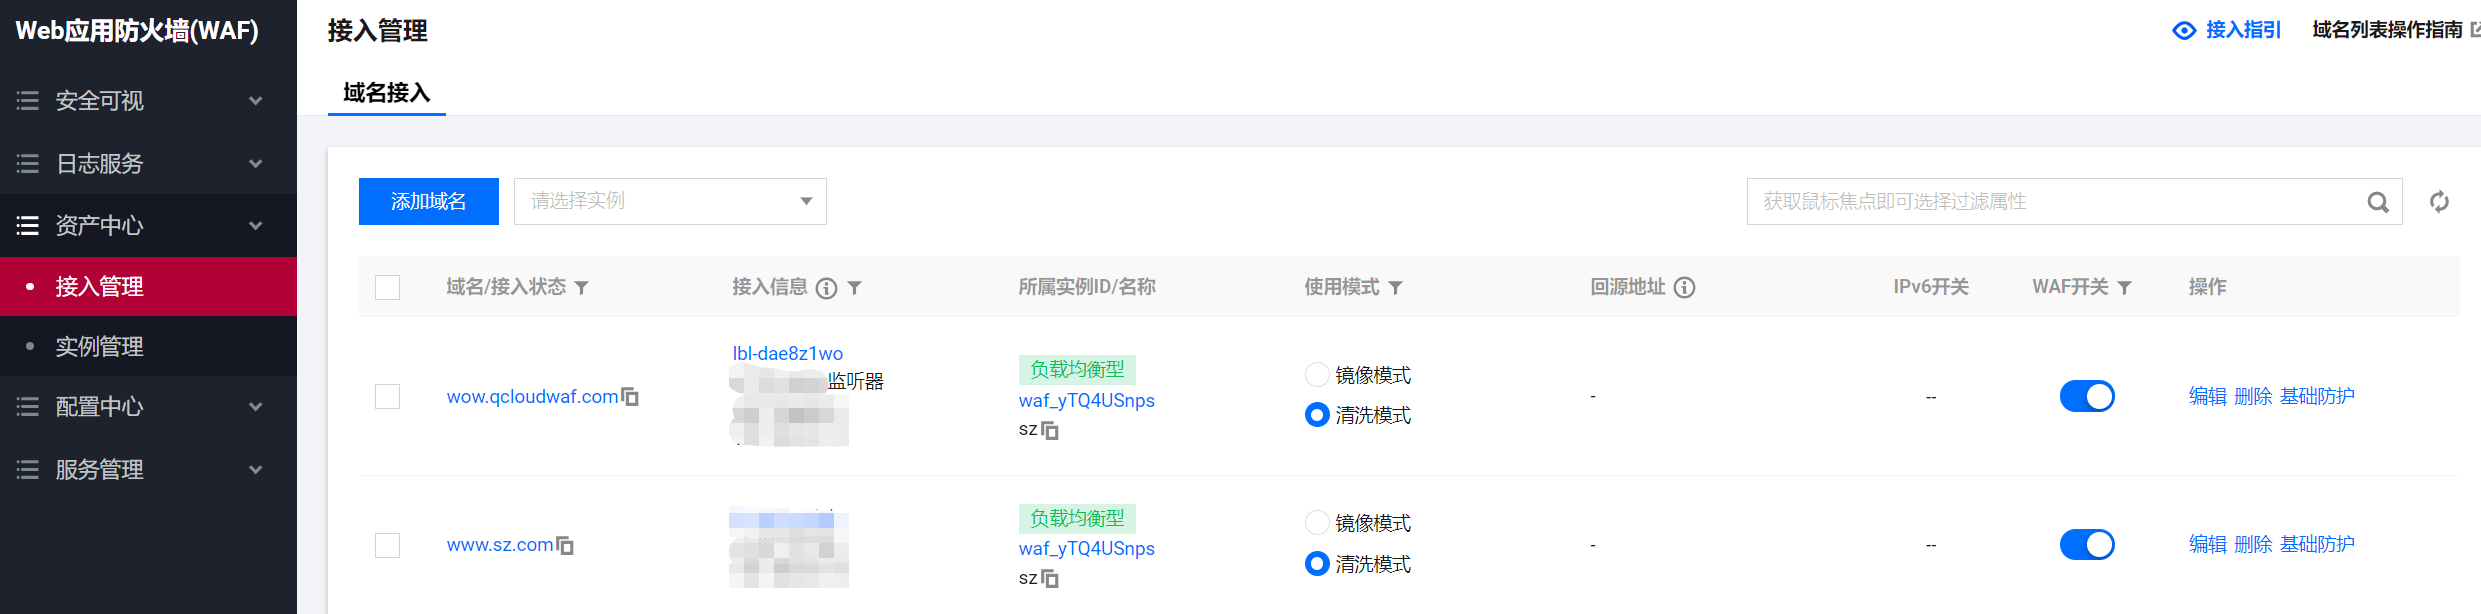
Task: Open 基础防护 for www.sz.com
Action: pos(2317,544)
